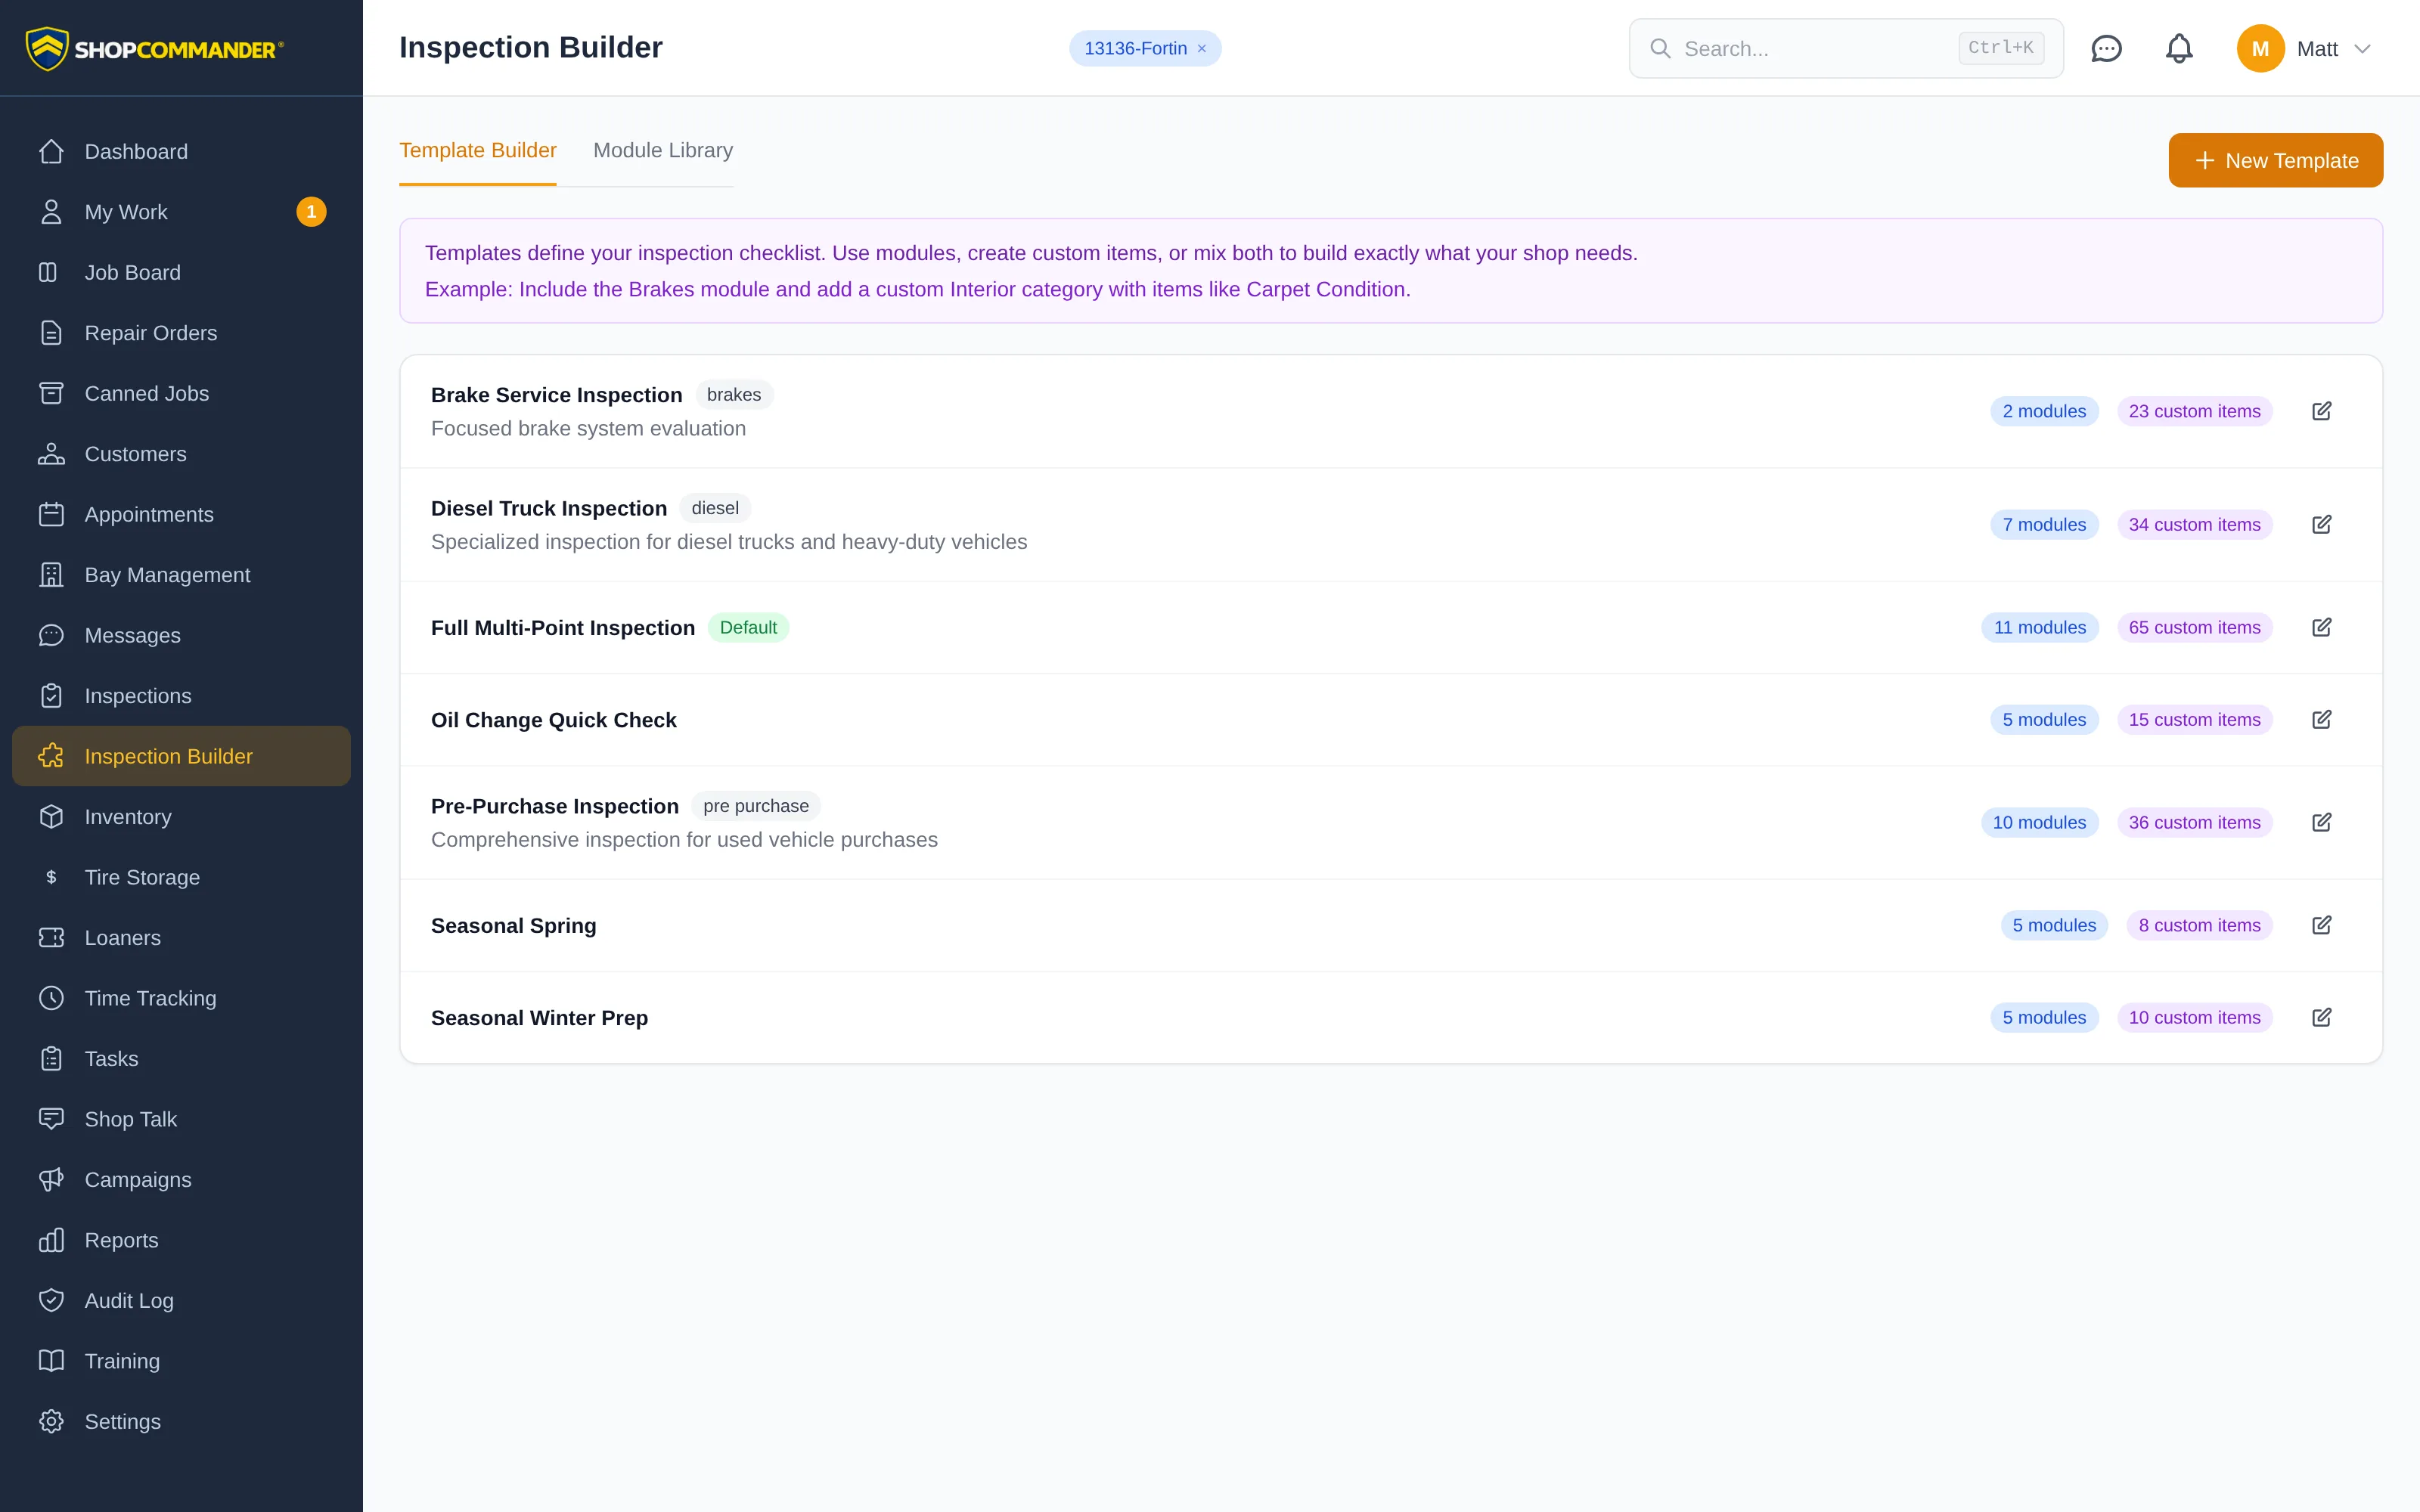This screenshot has height=1512, width=2420.
Task: Click the Time Tracking clock icon
Action: (51, 998)
